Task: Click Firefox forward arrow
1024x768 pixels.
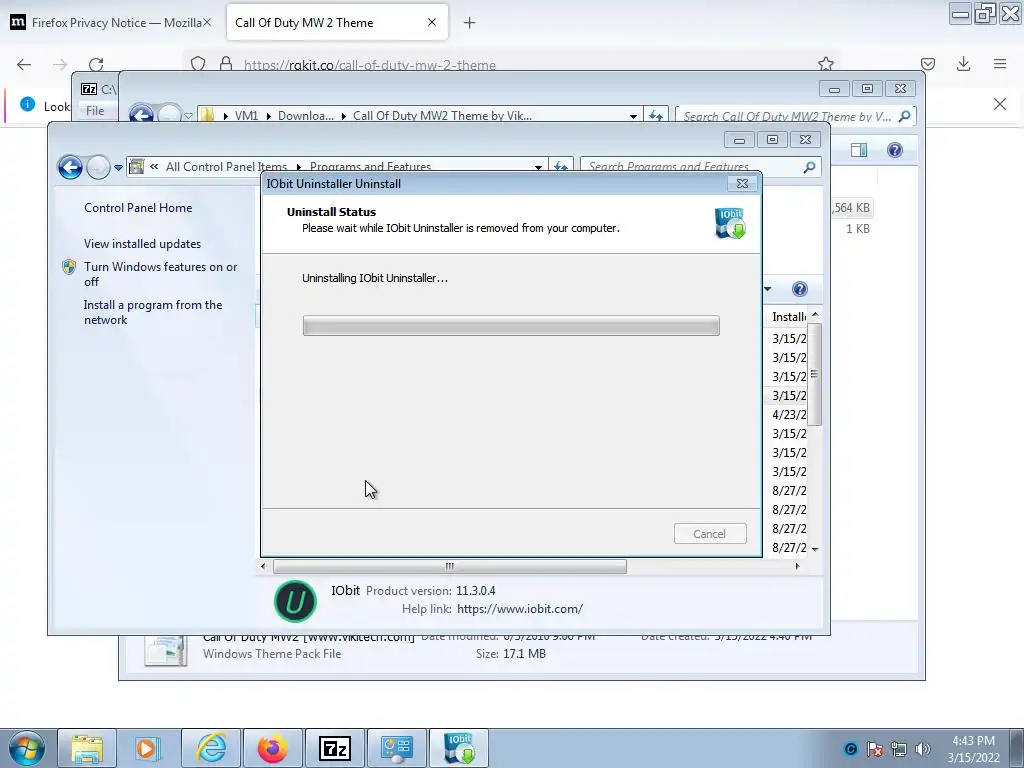Action: click(60, 64)
